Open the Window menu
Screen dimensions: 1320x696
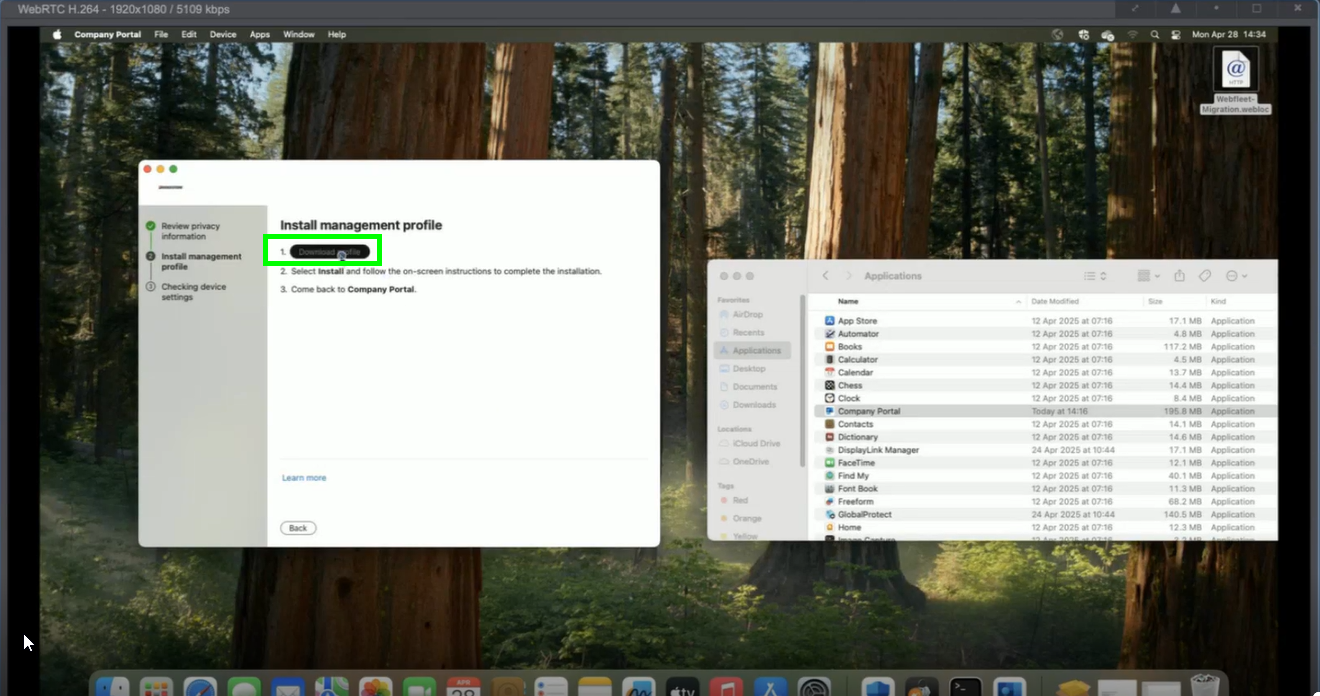(299, 34)
